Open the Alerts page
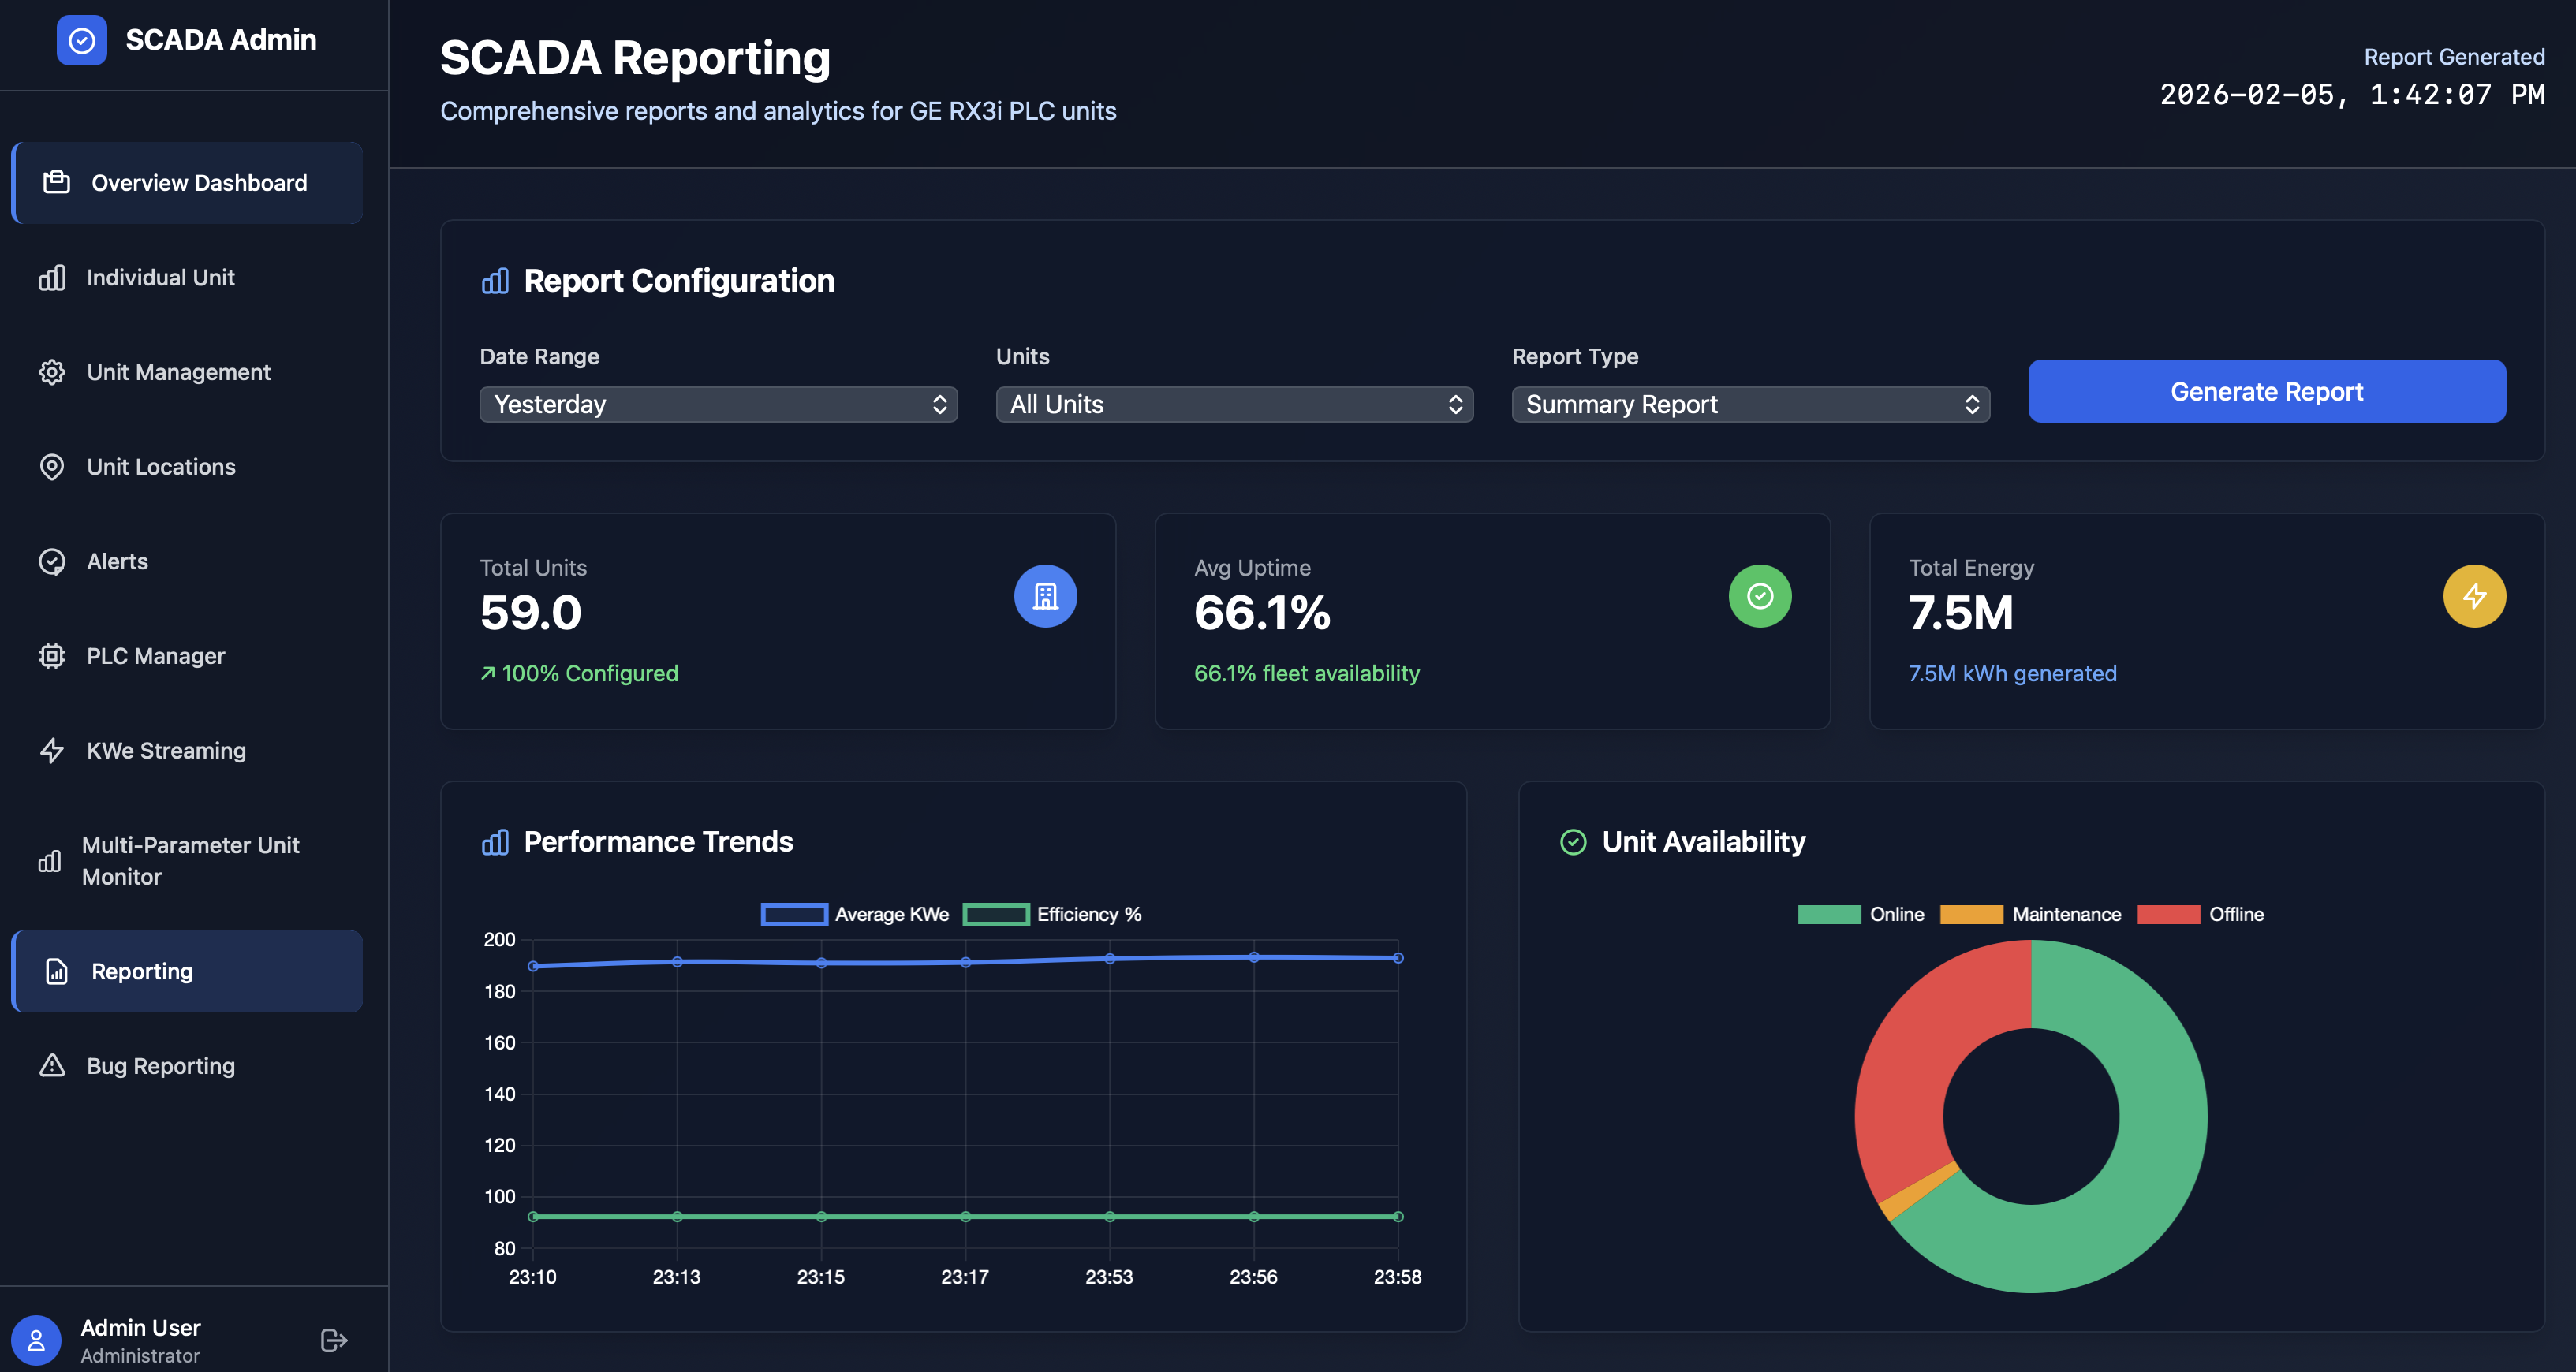Screen dimensions: 2576x1372 pos(187,562)
